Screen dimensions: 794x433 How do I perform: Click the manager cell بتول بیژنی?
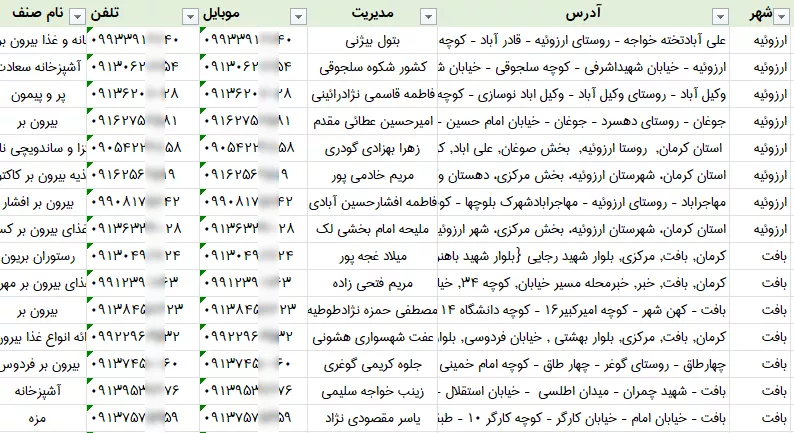372,40
